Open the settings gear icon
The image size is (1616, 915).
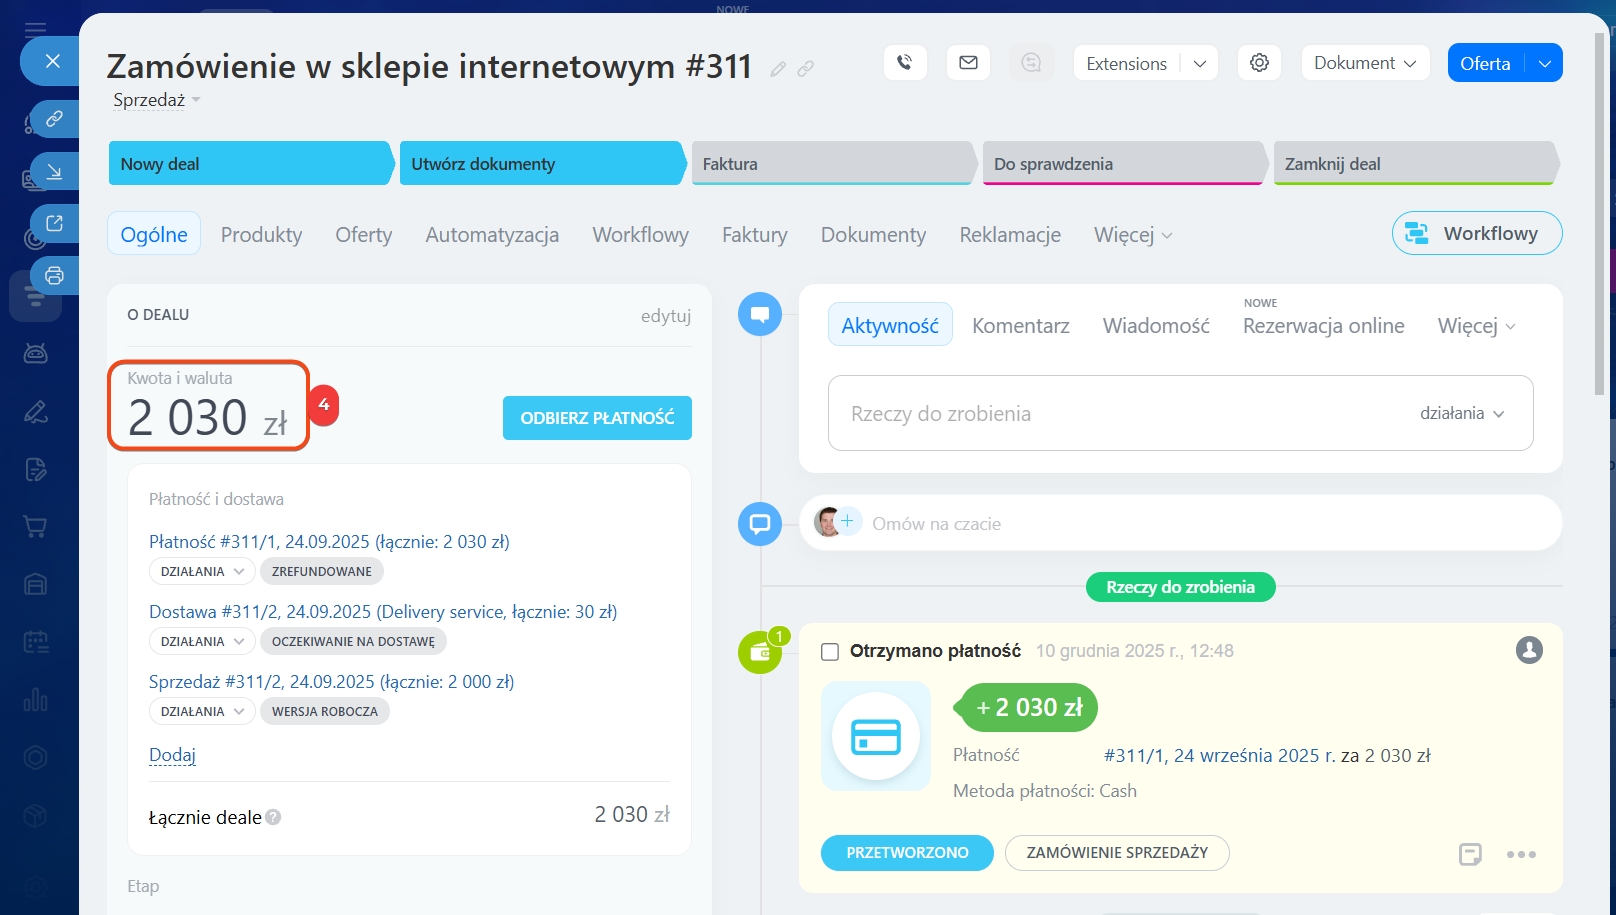(x=1259, y=63)
